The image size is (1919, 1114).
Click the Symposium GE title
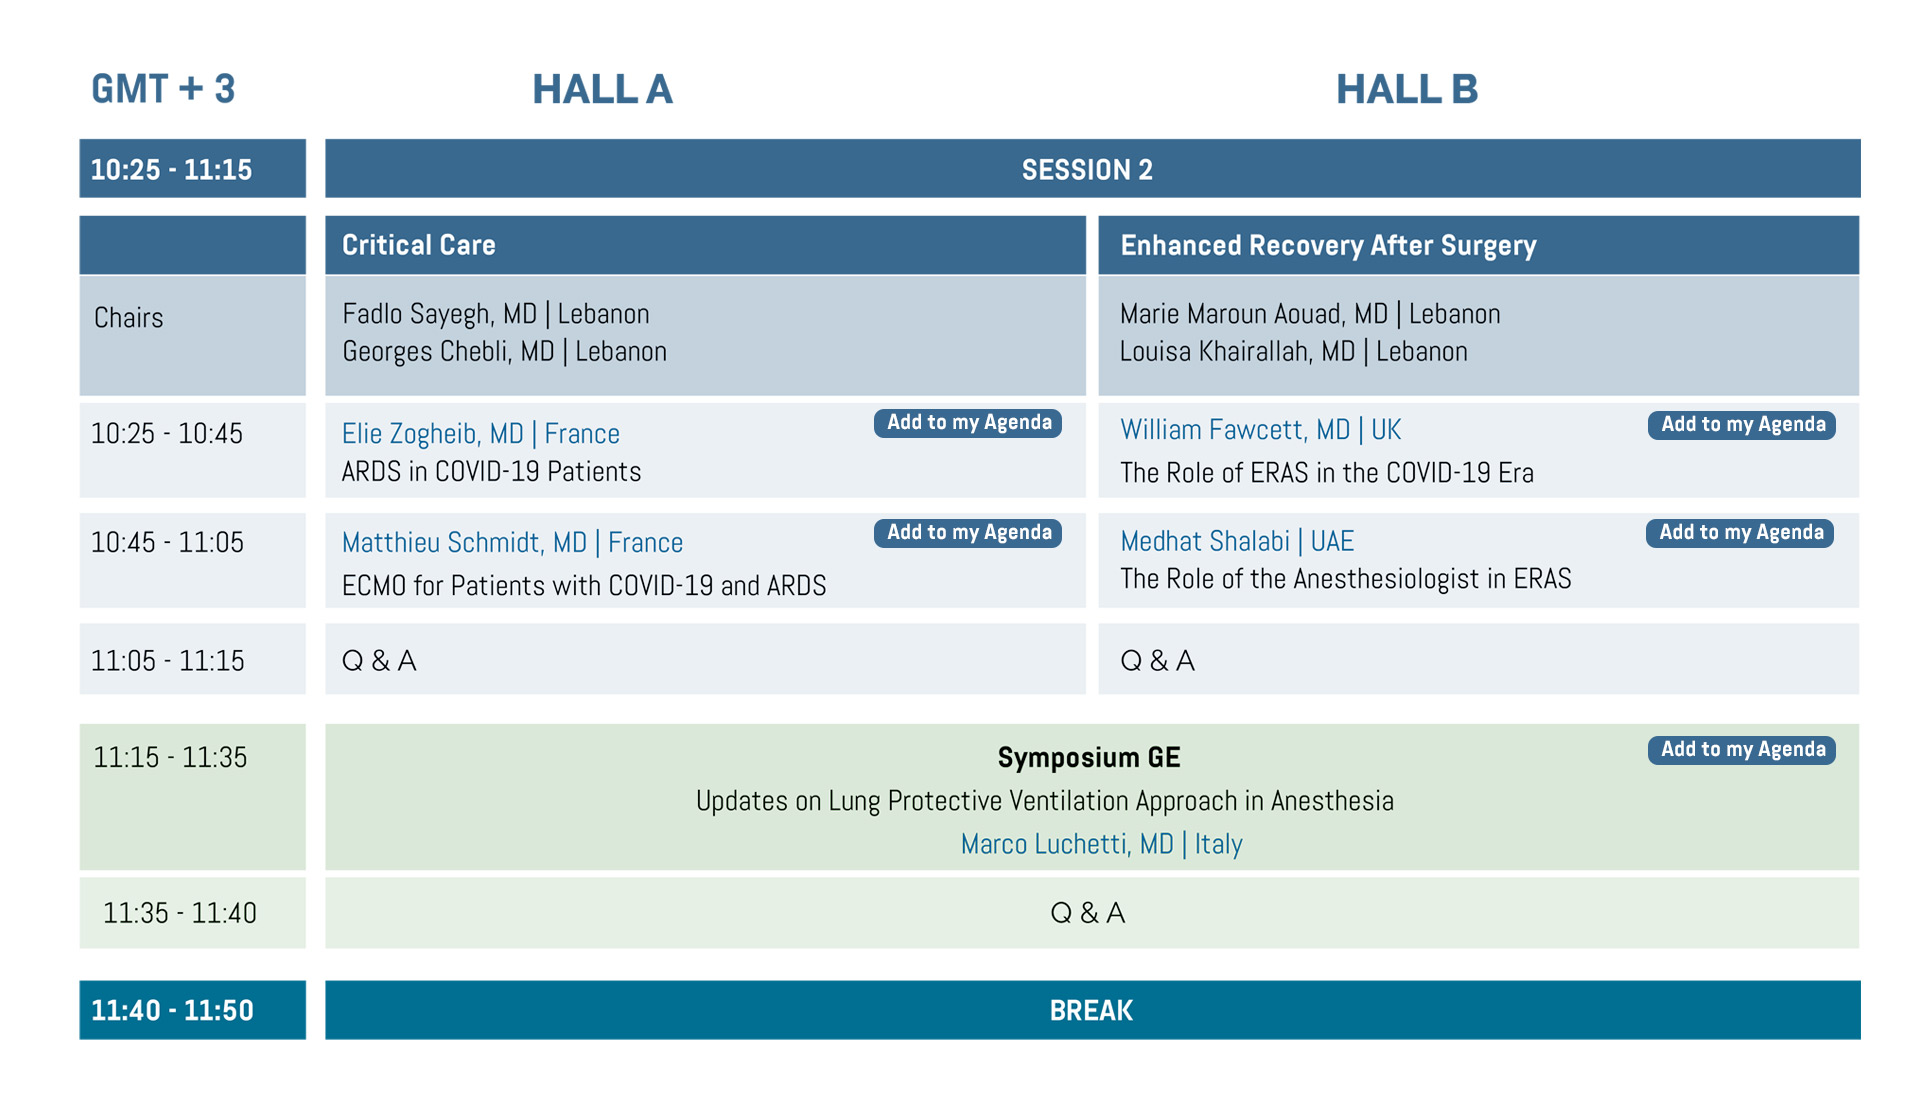point(1088,758)
